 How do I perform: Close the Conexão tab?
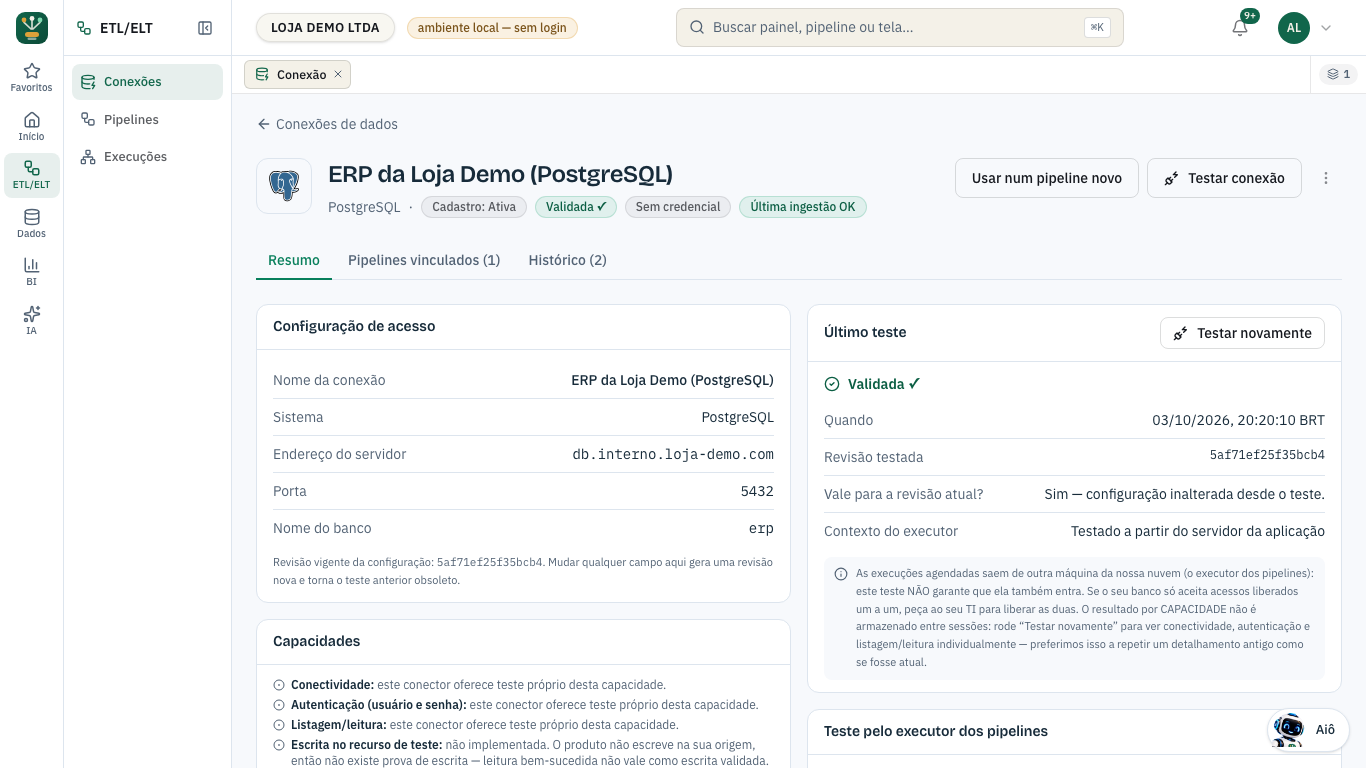tap(338, 74)
